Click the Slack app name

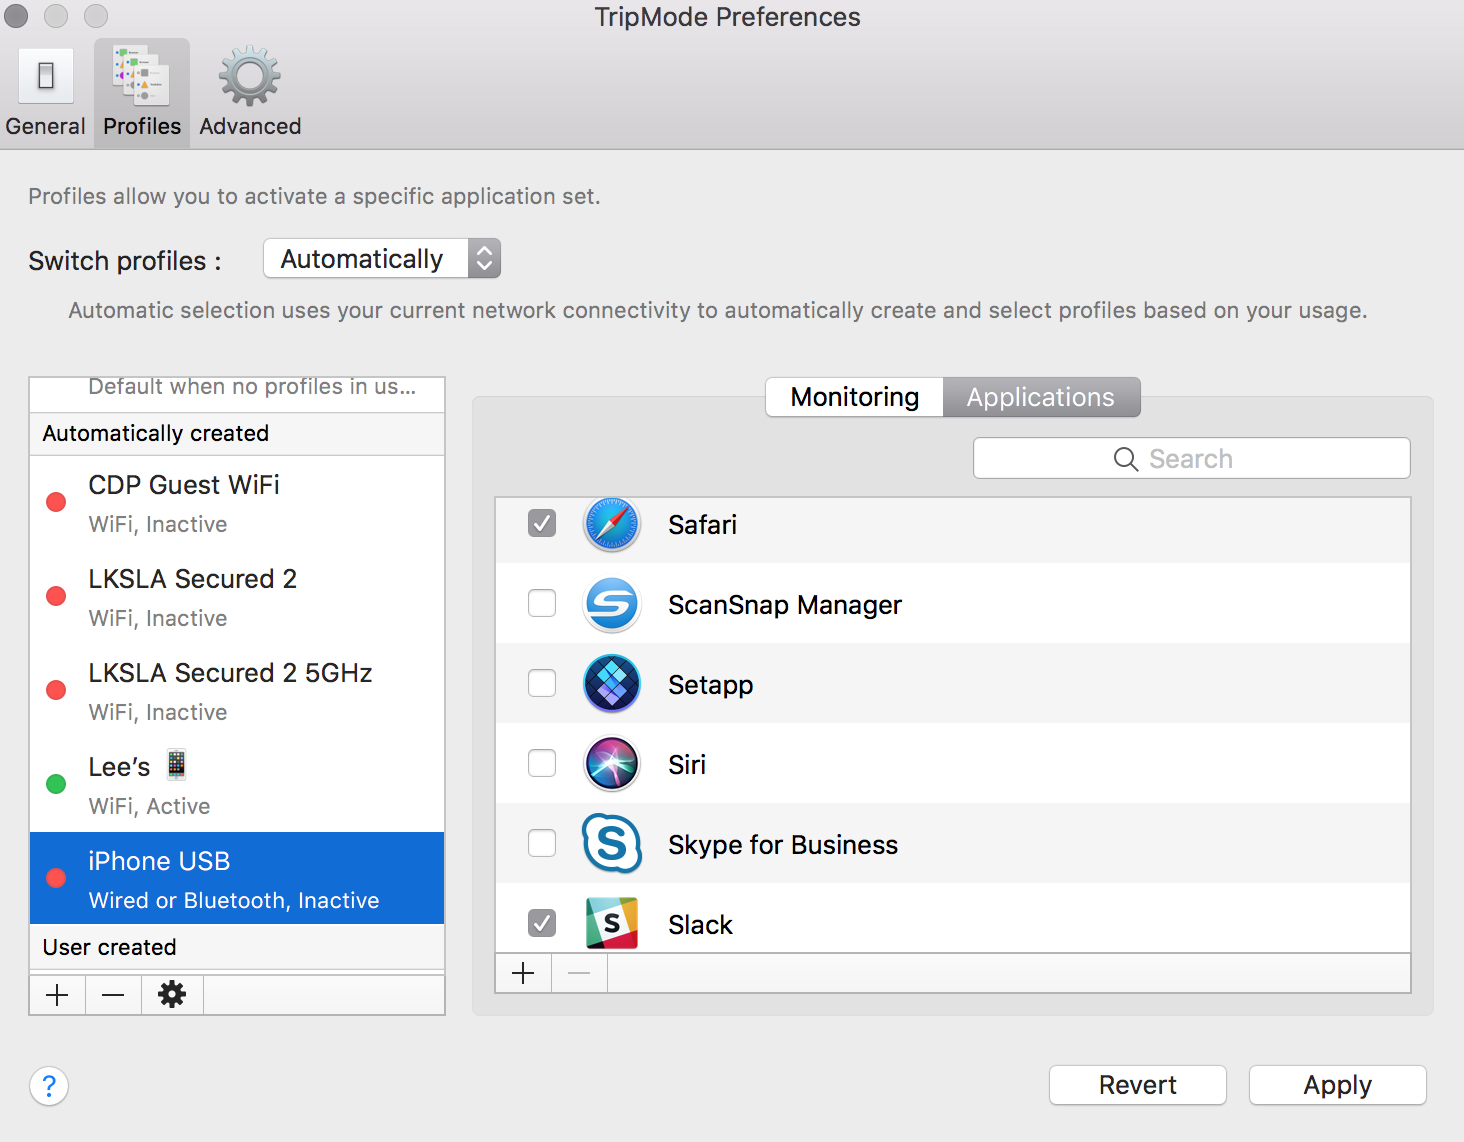[701, 925]
